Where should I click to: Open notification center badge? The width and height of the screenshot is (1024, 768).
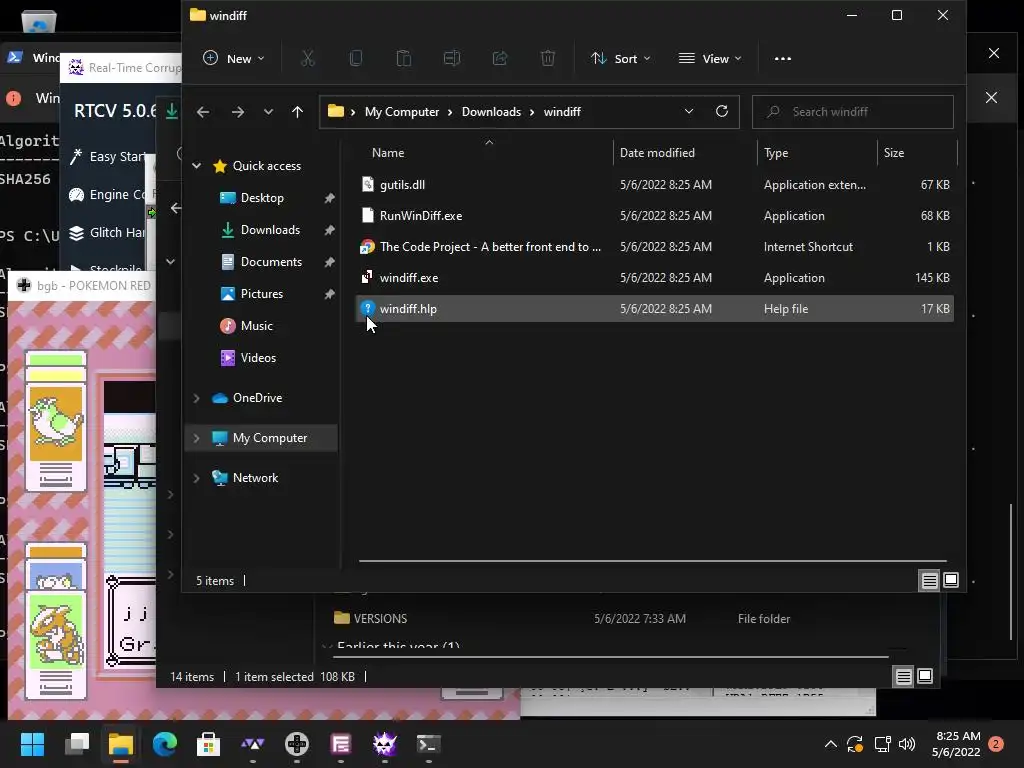996,744
